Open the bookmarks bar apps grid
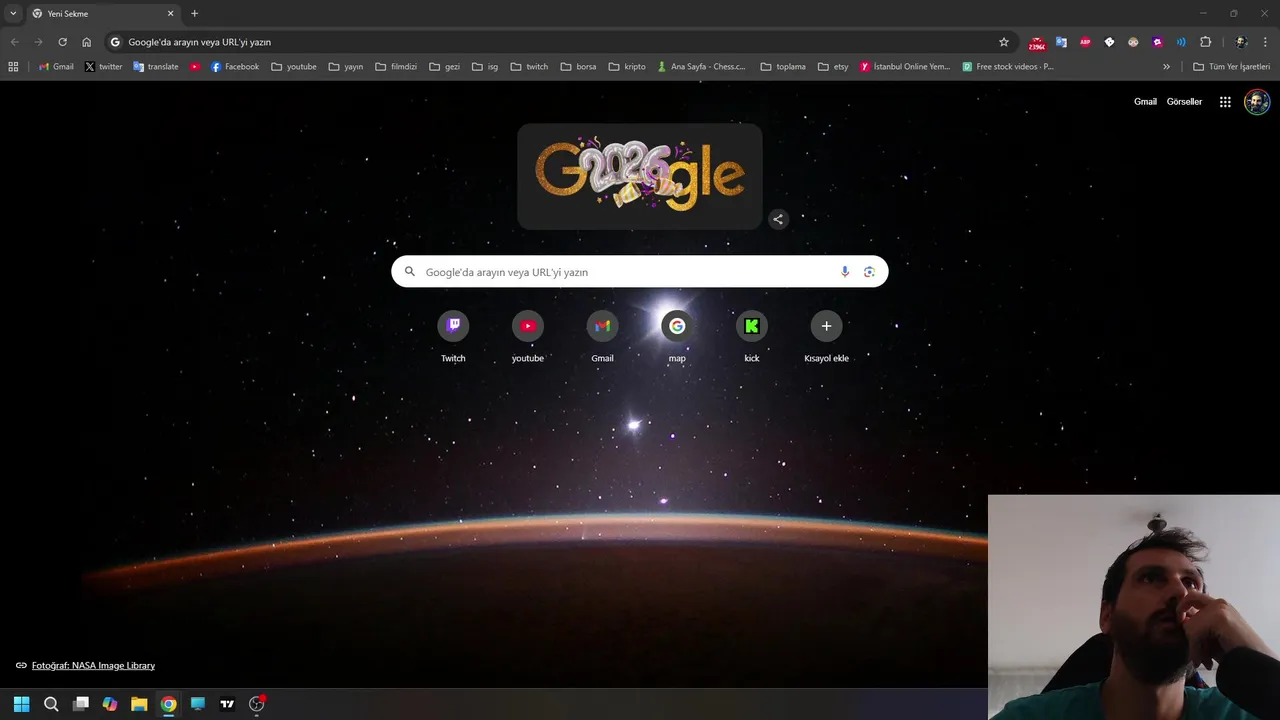This screenshot has width=1280, height=720. tap(13, 67)
